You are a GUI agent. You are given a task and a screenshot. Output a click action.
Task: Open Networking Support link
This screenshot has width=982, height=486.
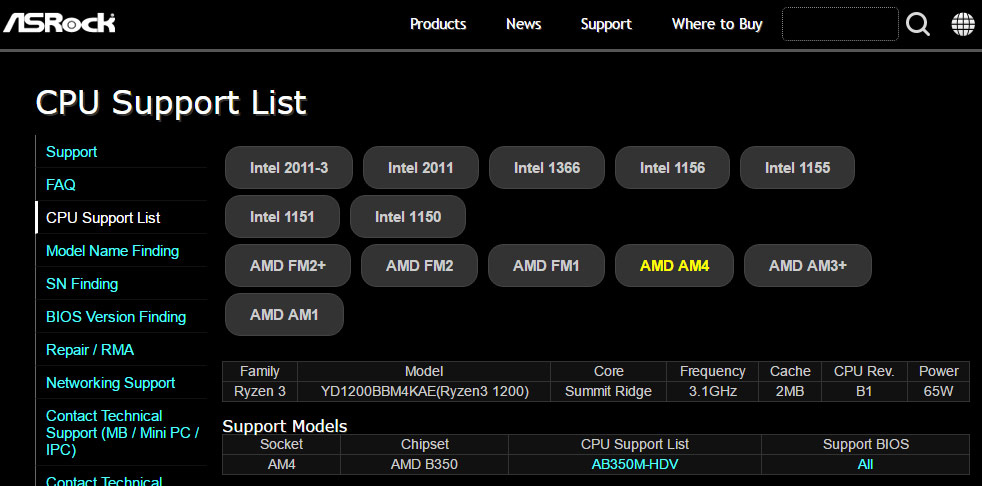tap(110, 383)
